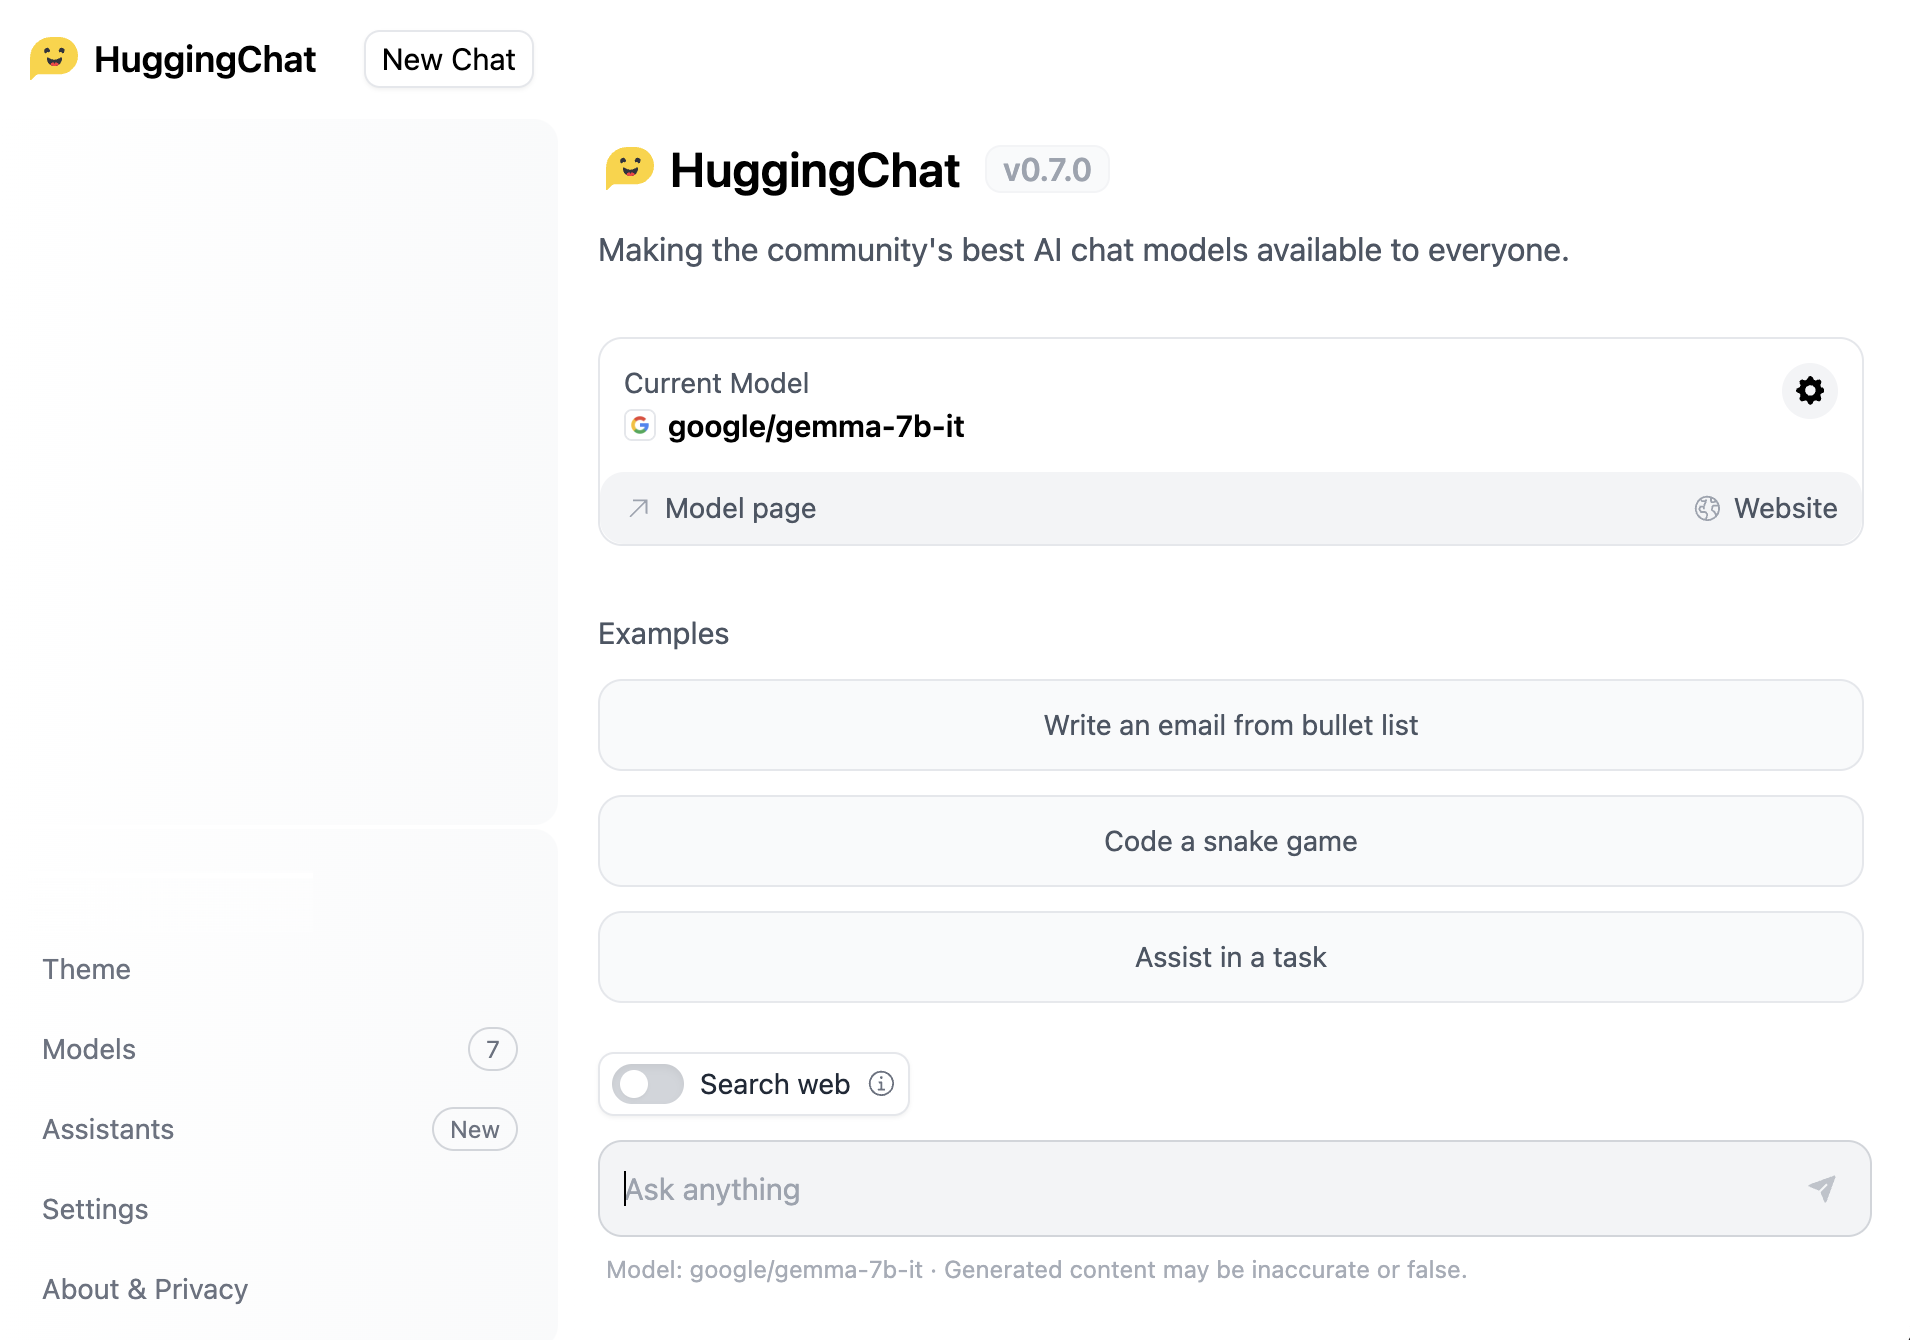Click the send message arrow icon

click(1822, 1188)
